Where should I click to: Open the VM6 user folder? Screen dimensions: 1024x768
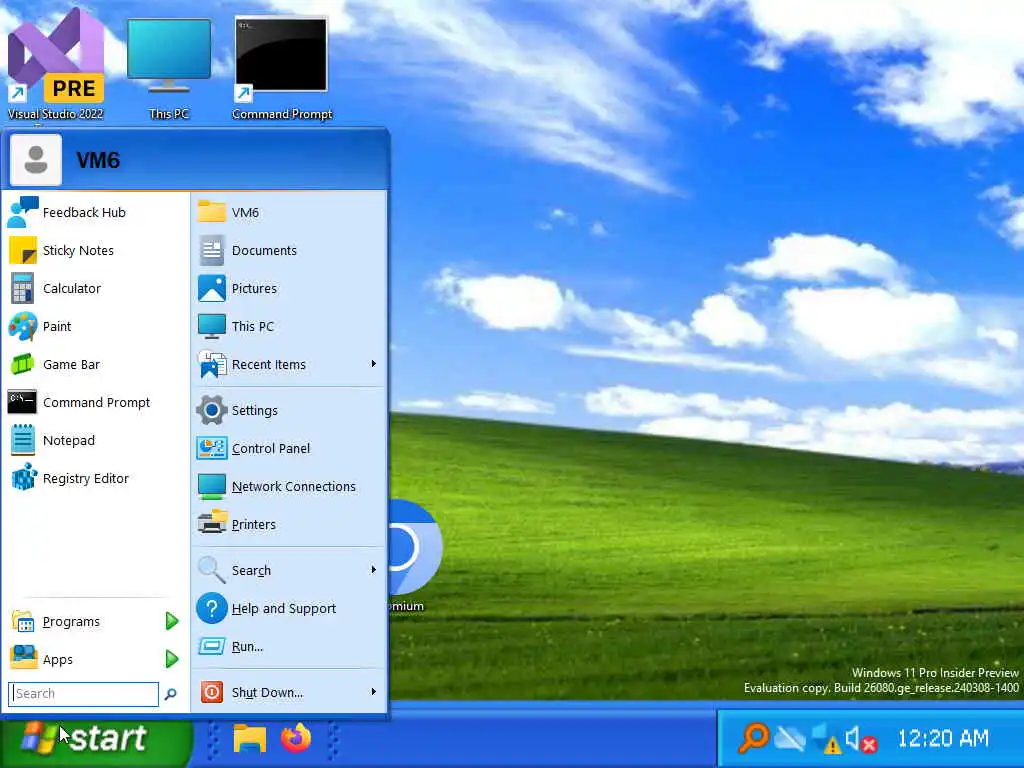pos(289,212)
